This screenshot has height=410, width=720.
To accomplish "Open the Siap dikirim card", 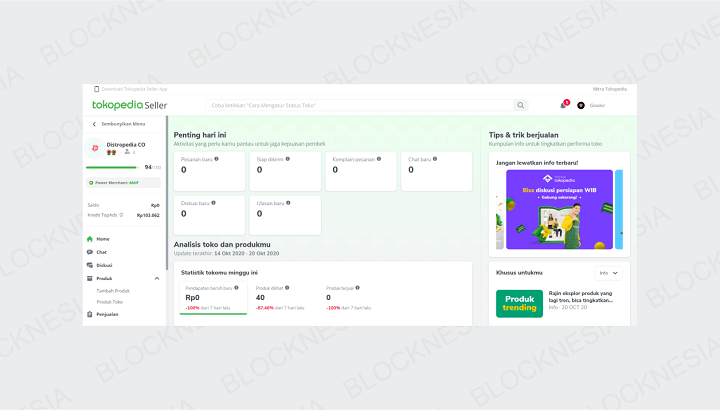I will pos(285,171).
